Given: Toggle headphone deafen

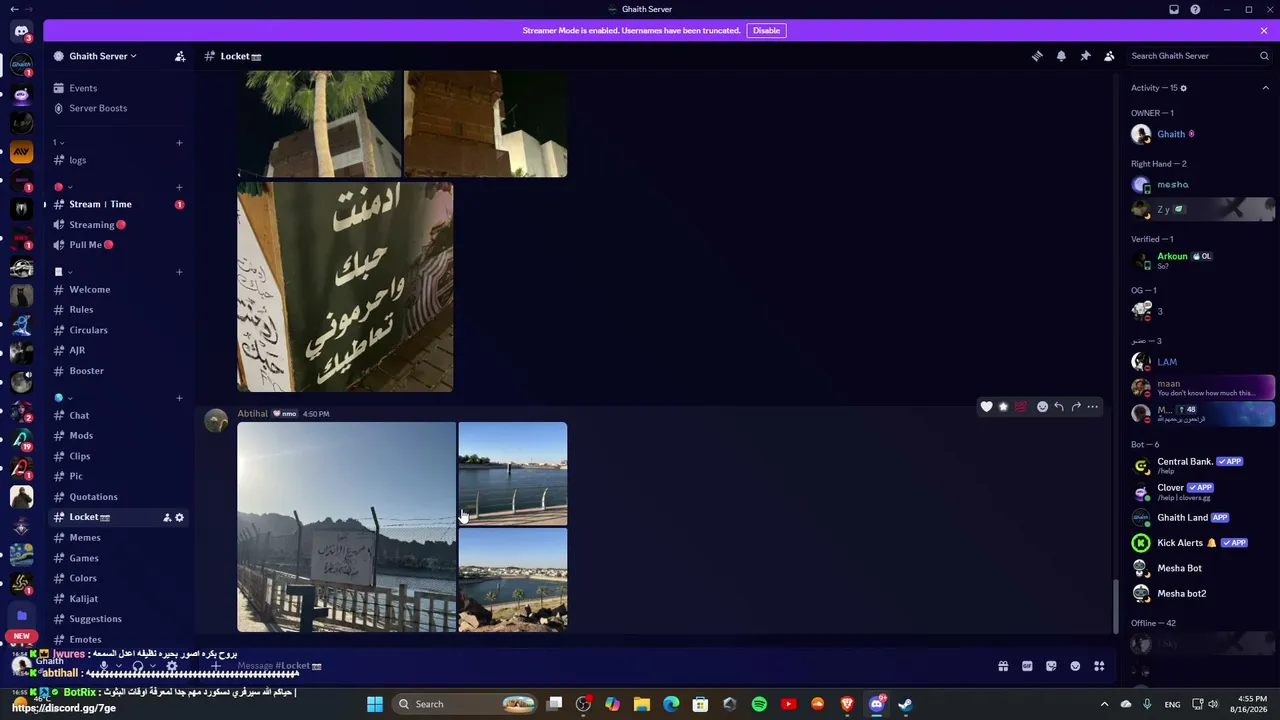Looking at the screenshot, I should (137, 666).
